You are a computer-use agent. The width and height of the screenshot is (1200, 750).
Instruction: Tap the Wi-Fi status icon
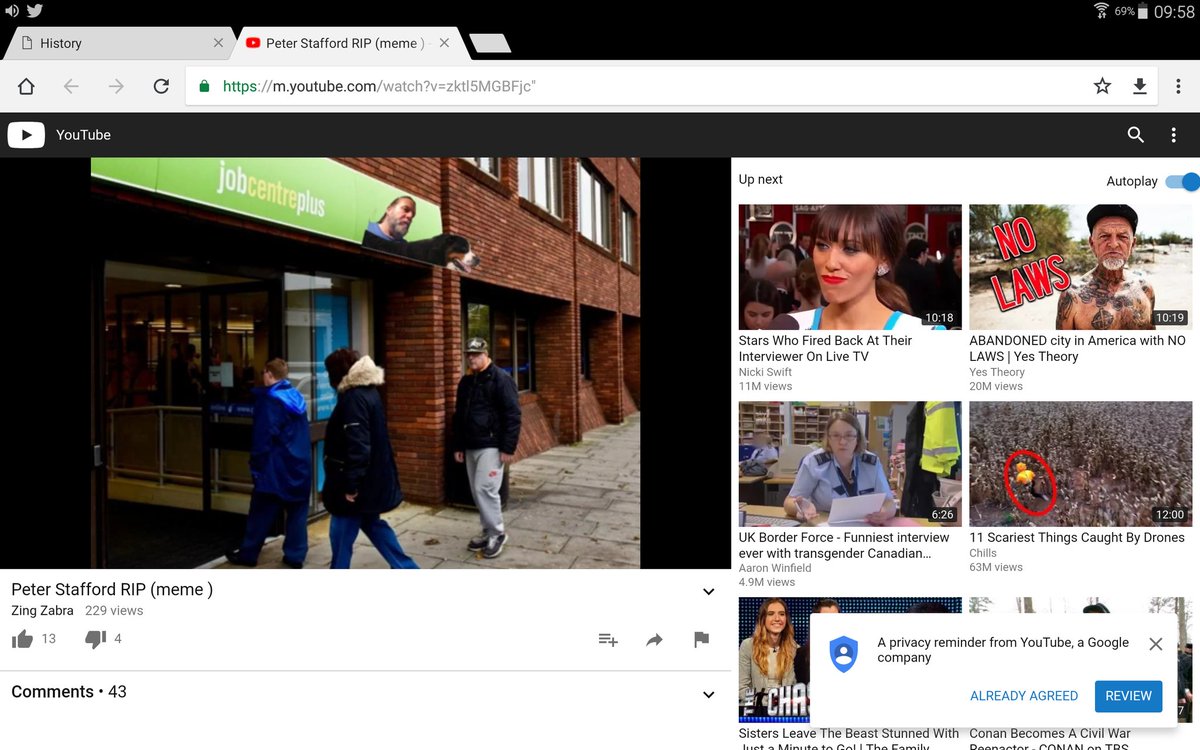point(1101,11)
